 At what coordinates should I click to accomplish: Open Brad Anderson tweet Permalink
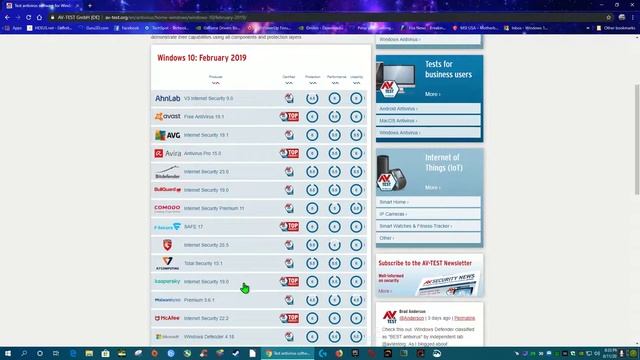tap(464, 318)
